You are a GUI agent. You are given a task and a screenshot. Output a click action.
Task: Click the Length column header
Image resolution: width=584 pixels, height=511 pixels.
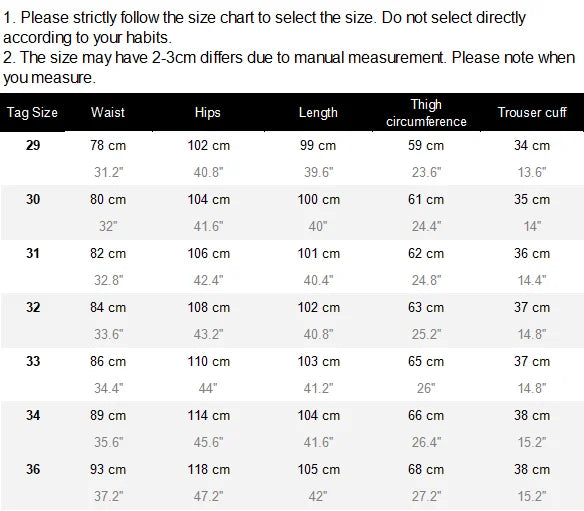(318, 112)
